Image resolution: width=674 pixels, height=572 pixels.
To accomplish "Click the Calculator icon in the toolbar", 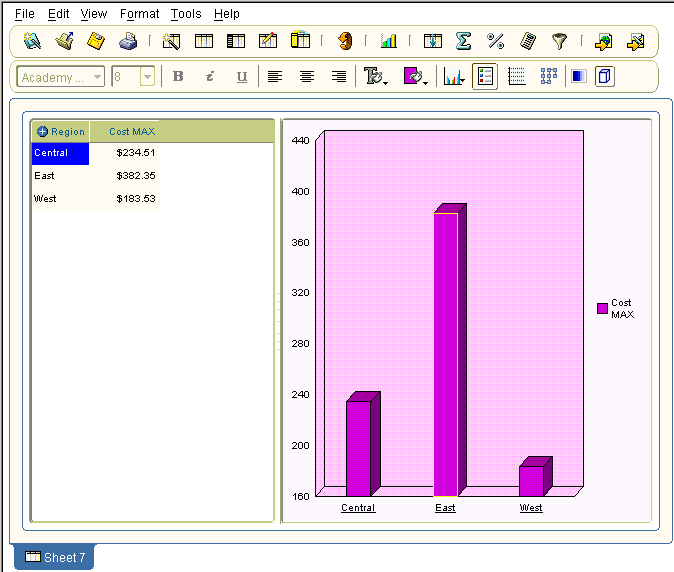I will pos(528,41).
